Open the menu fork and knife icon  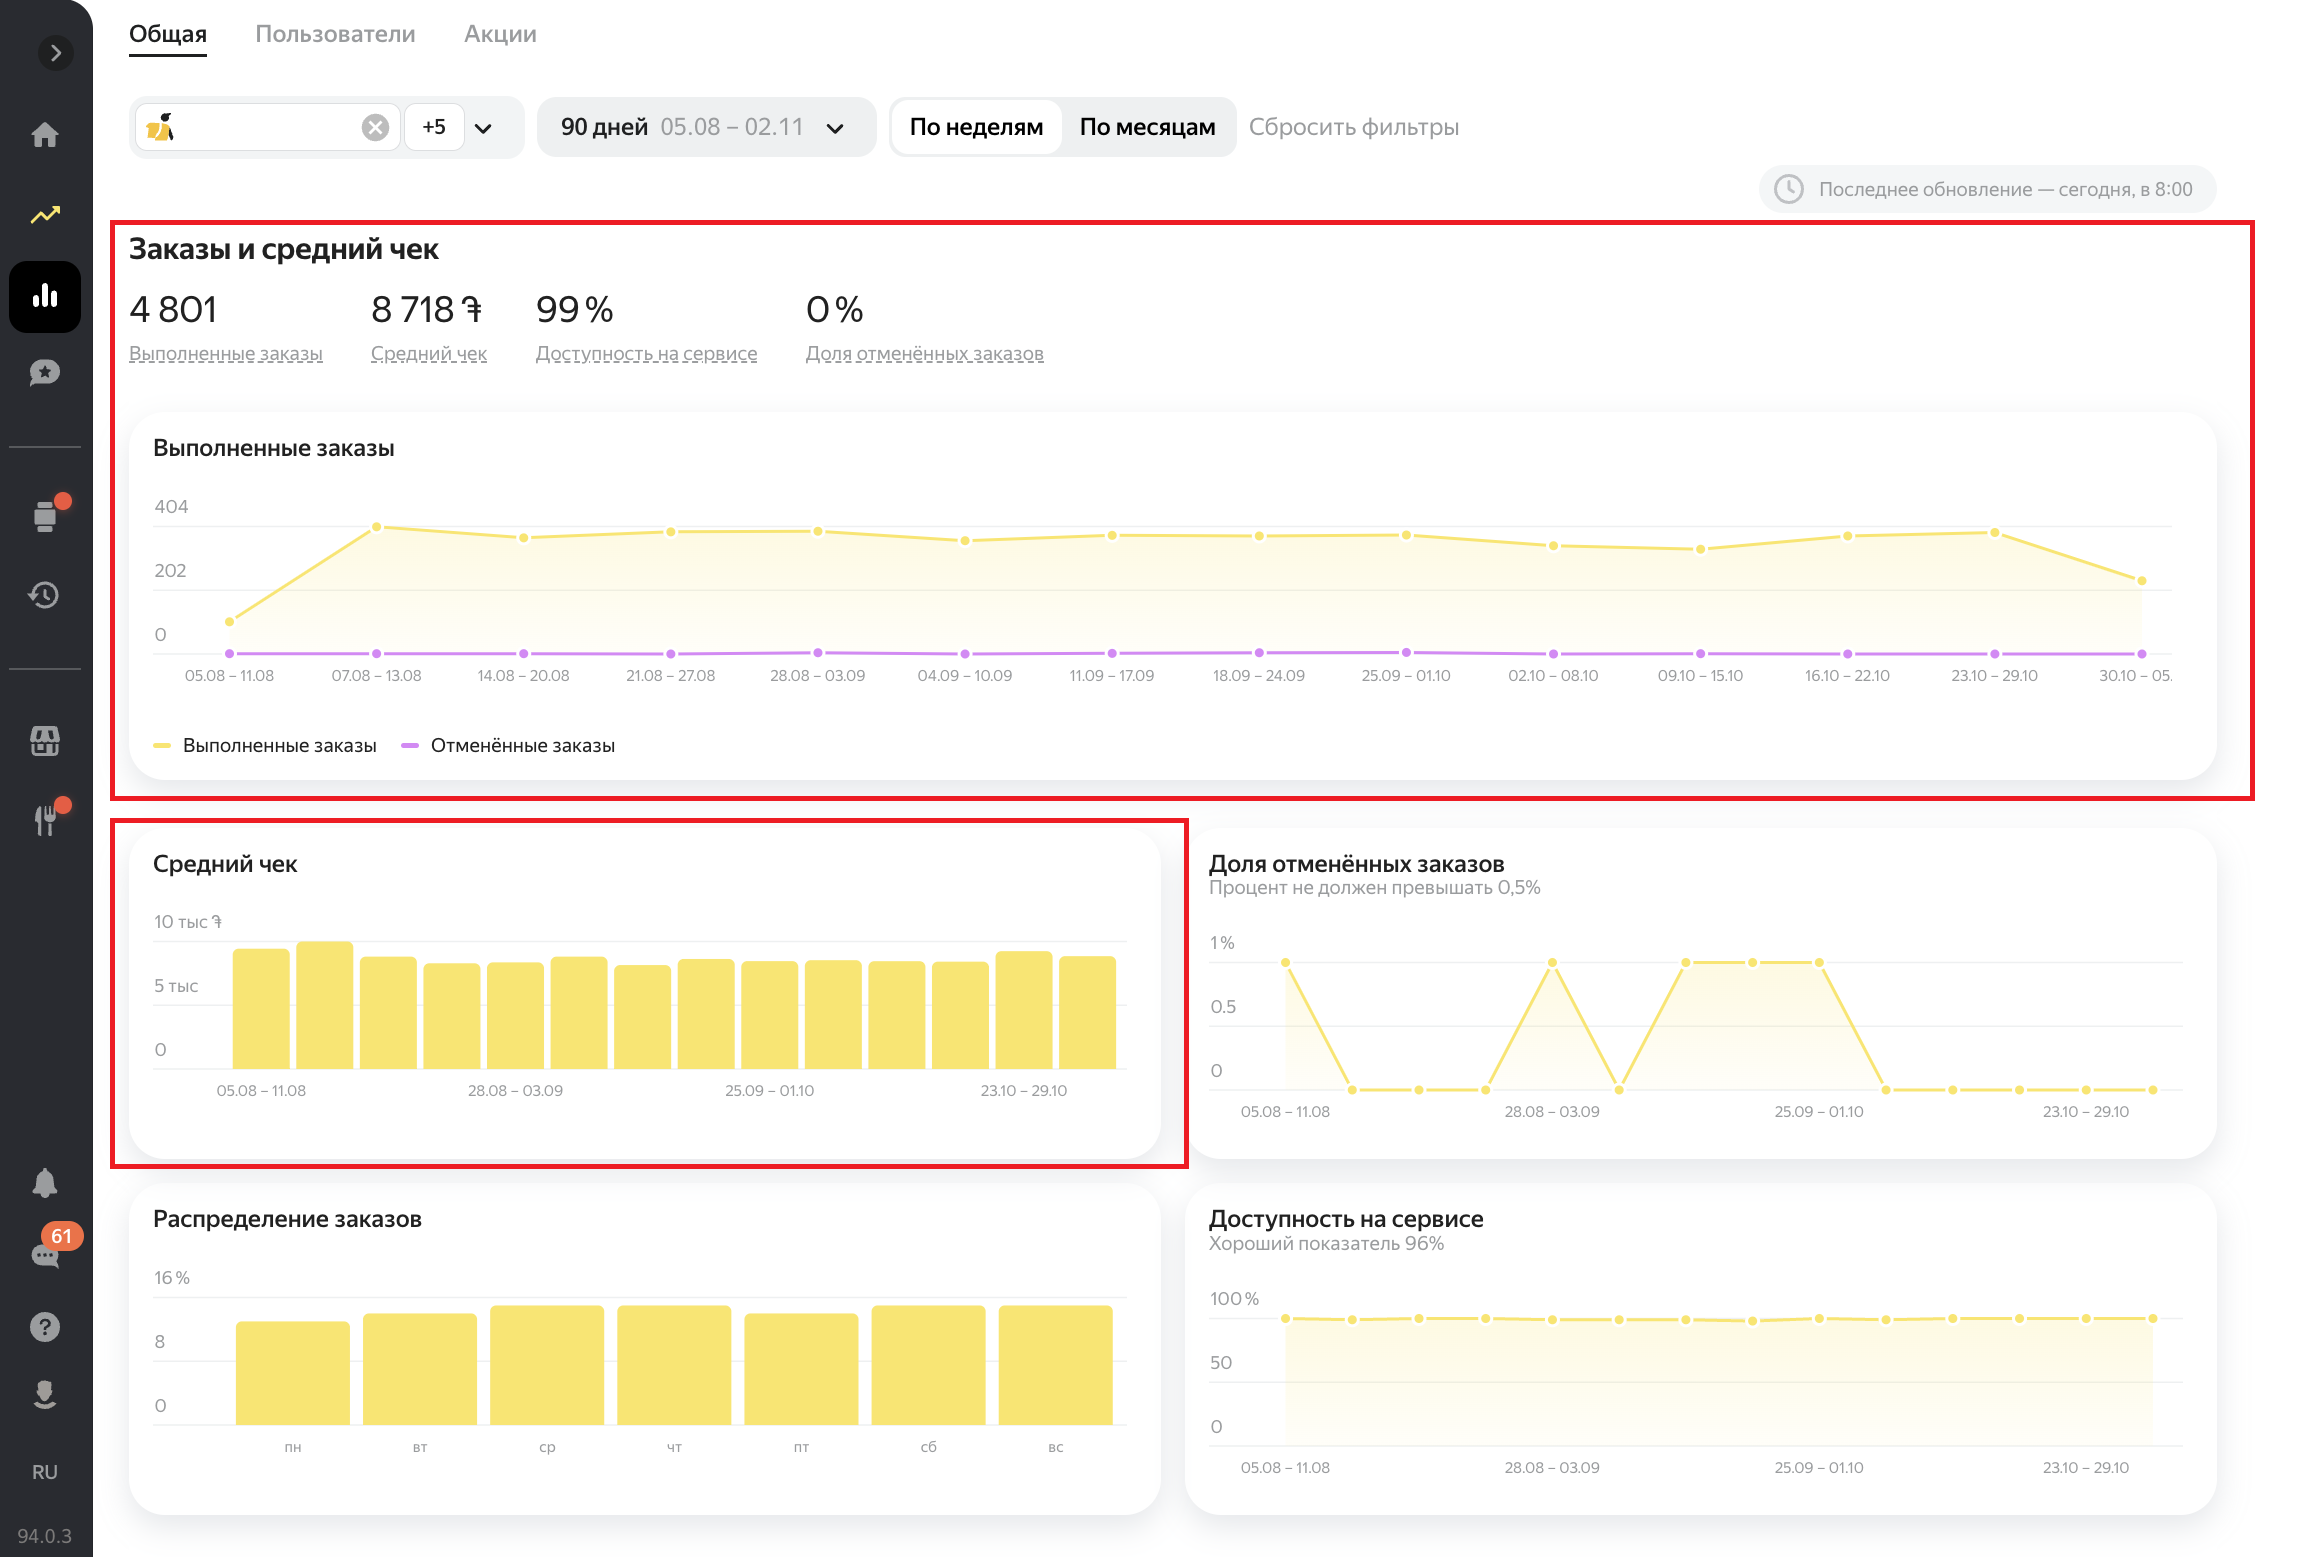(x=45, y=820)
